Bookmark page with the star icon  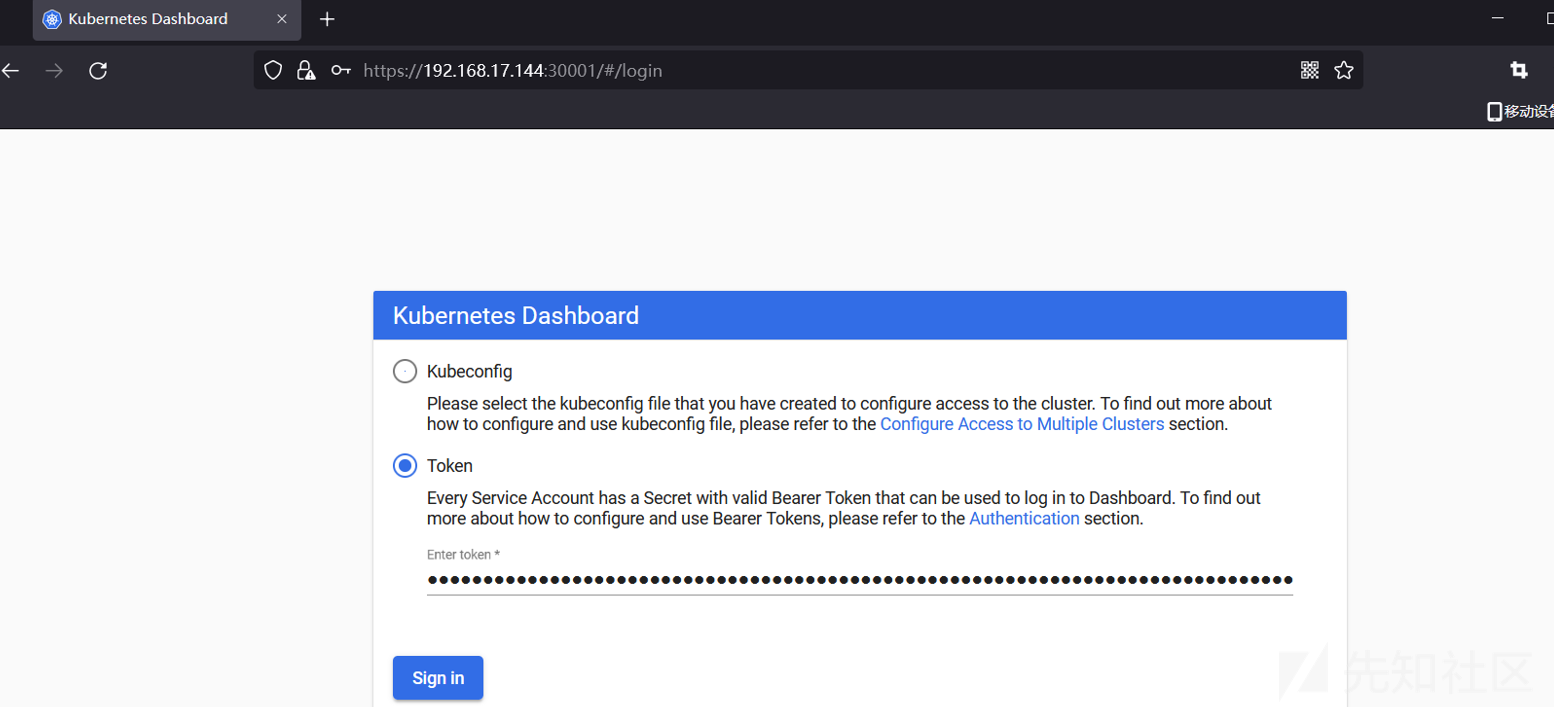point(1344,70)
